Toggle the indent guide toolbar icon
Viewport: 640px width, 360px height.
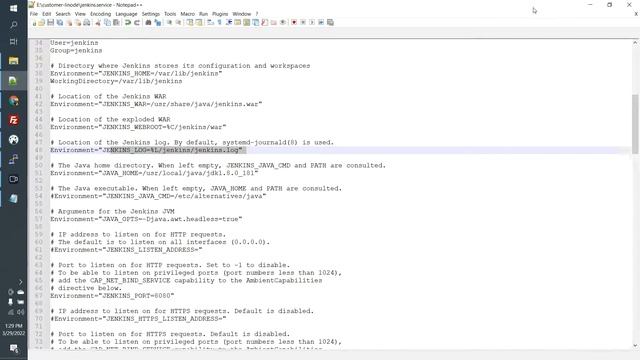[x=229, y=23]
